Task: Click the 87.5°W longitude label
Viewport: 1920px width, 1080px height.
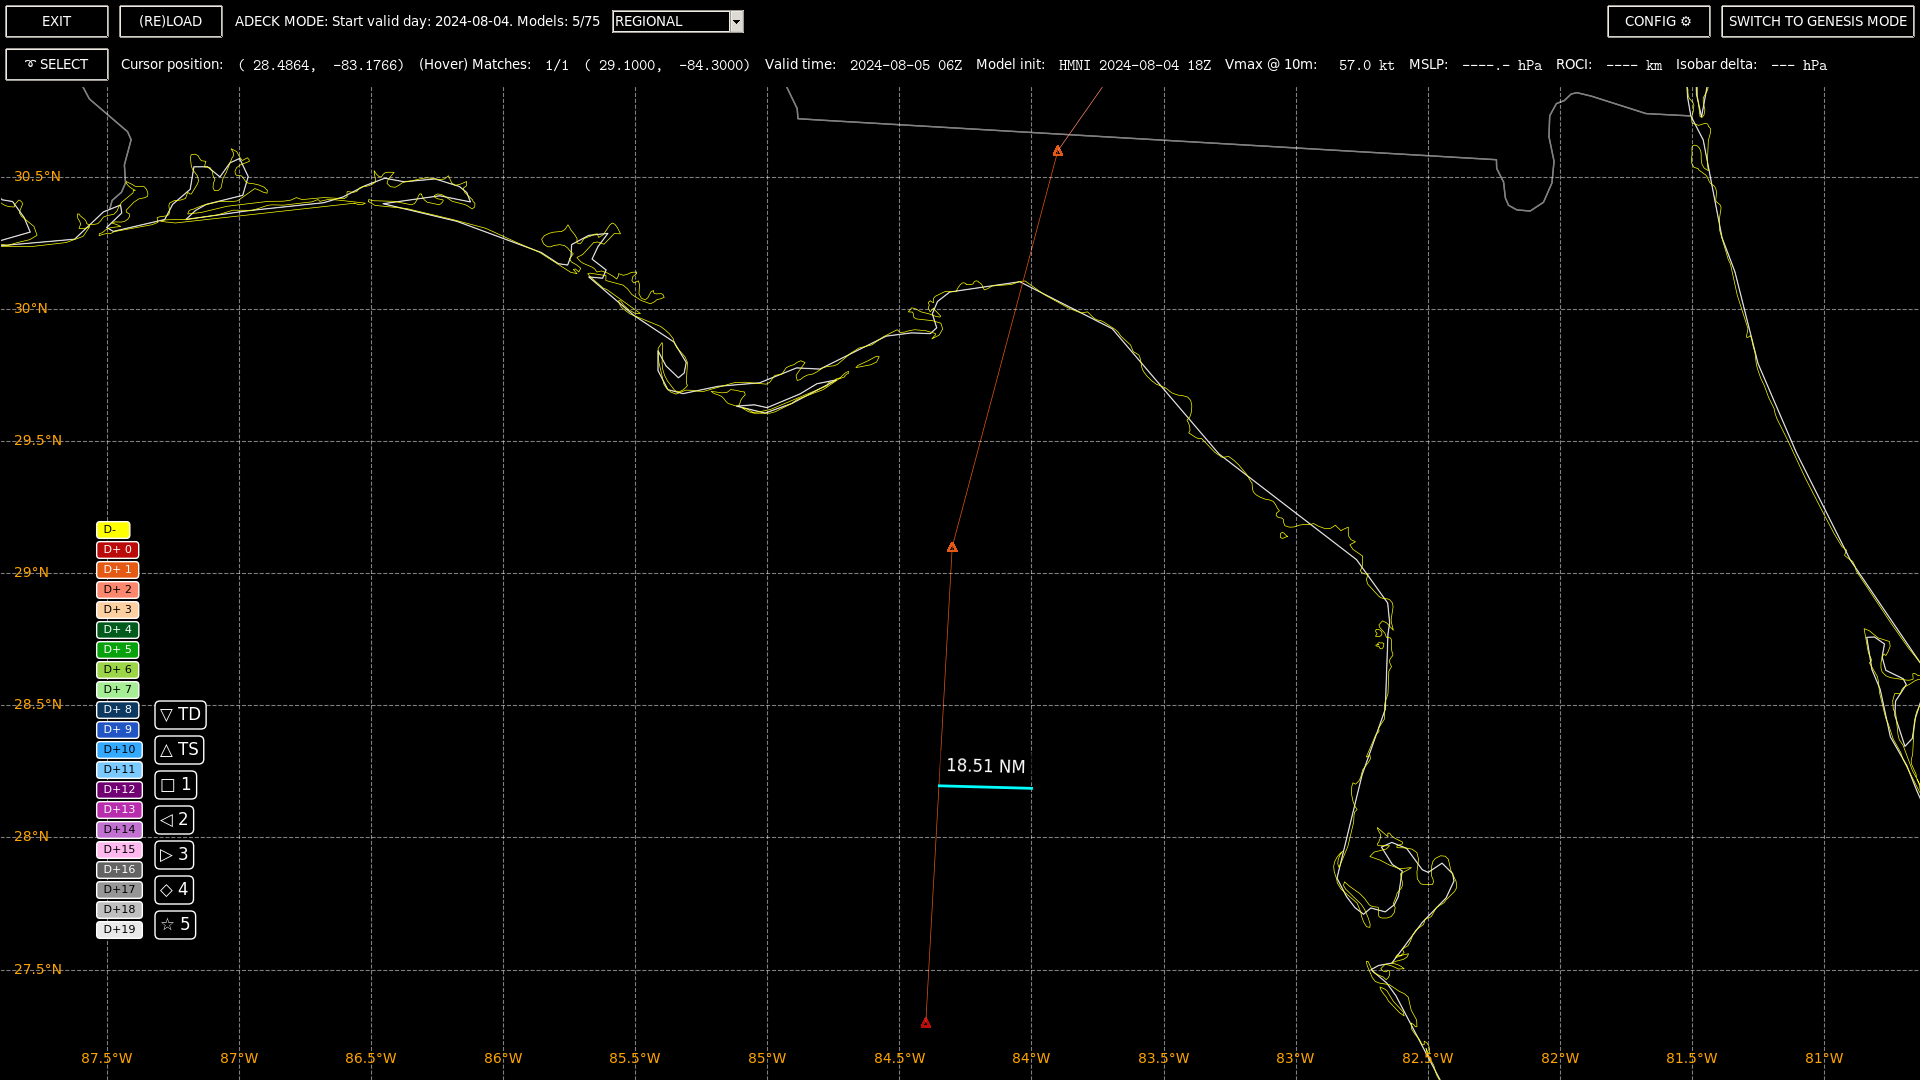Action: 107,1058
